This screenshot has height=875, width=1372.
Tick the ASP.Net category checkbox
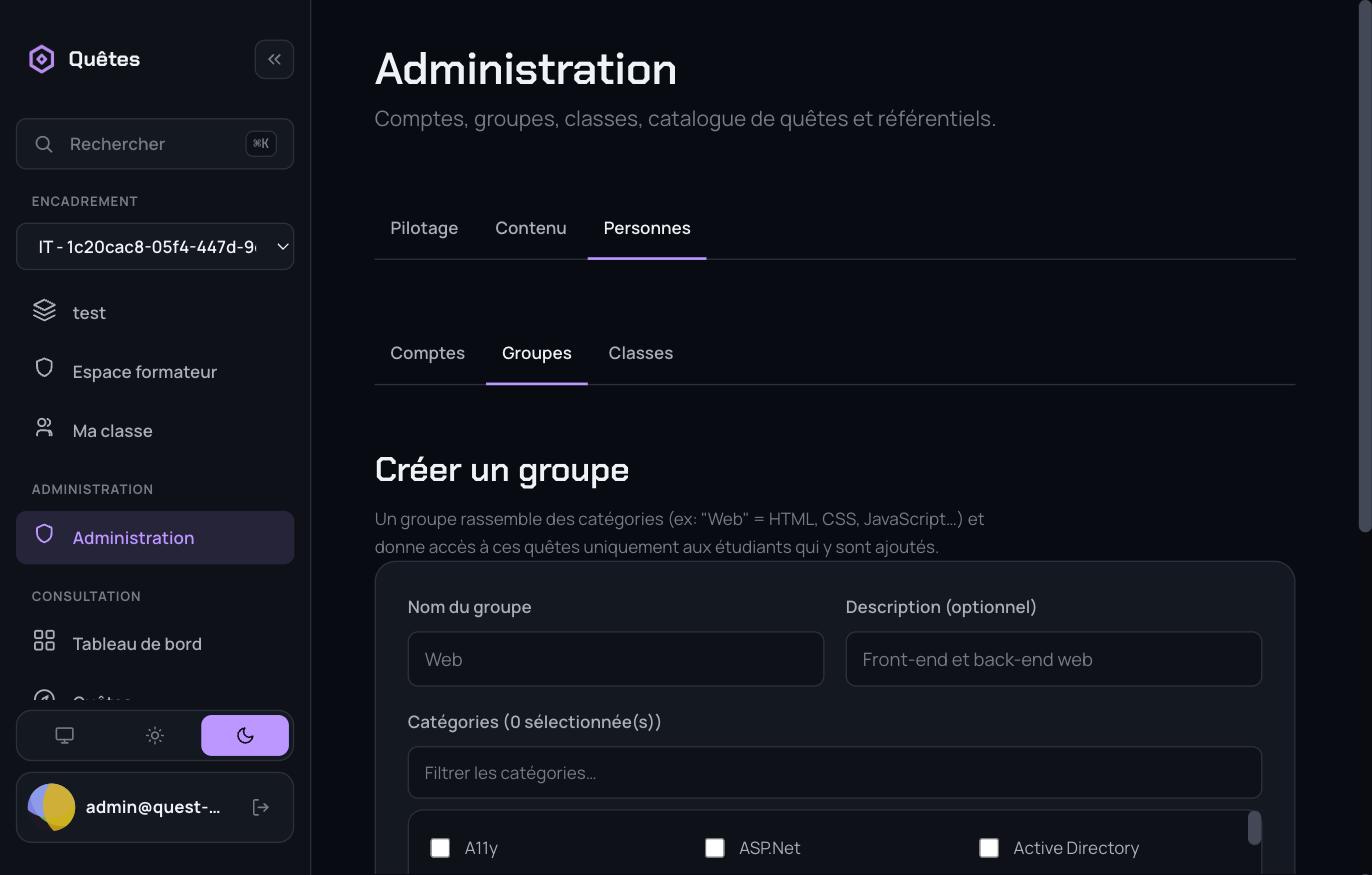coord(714,848)
